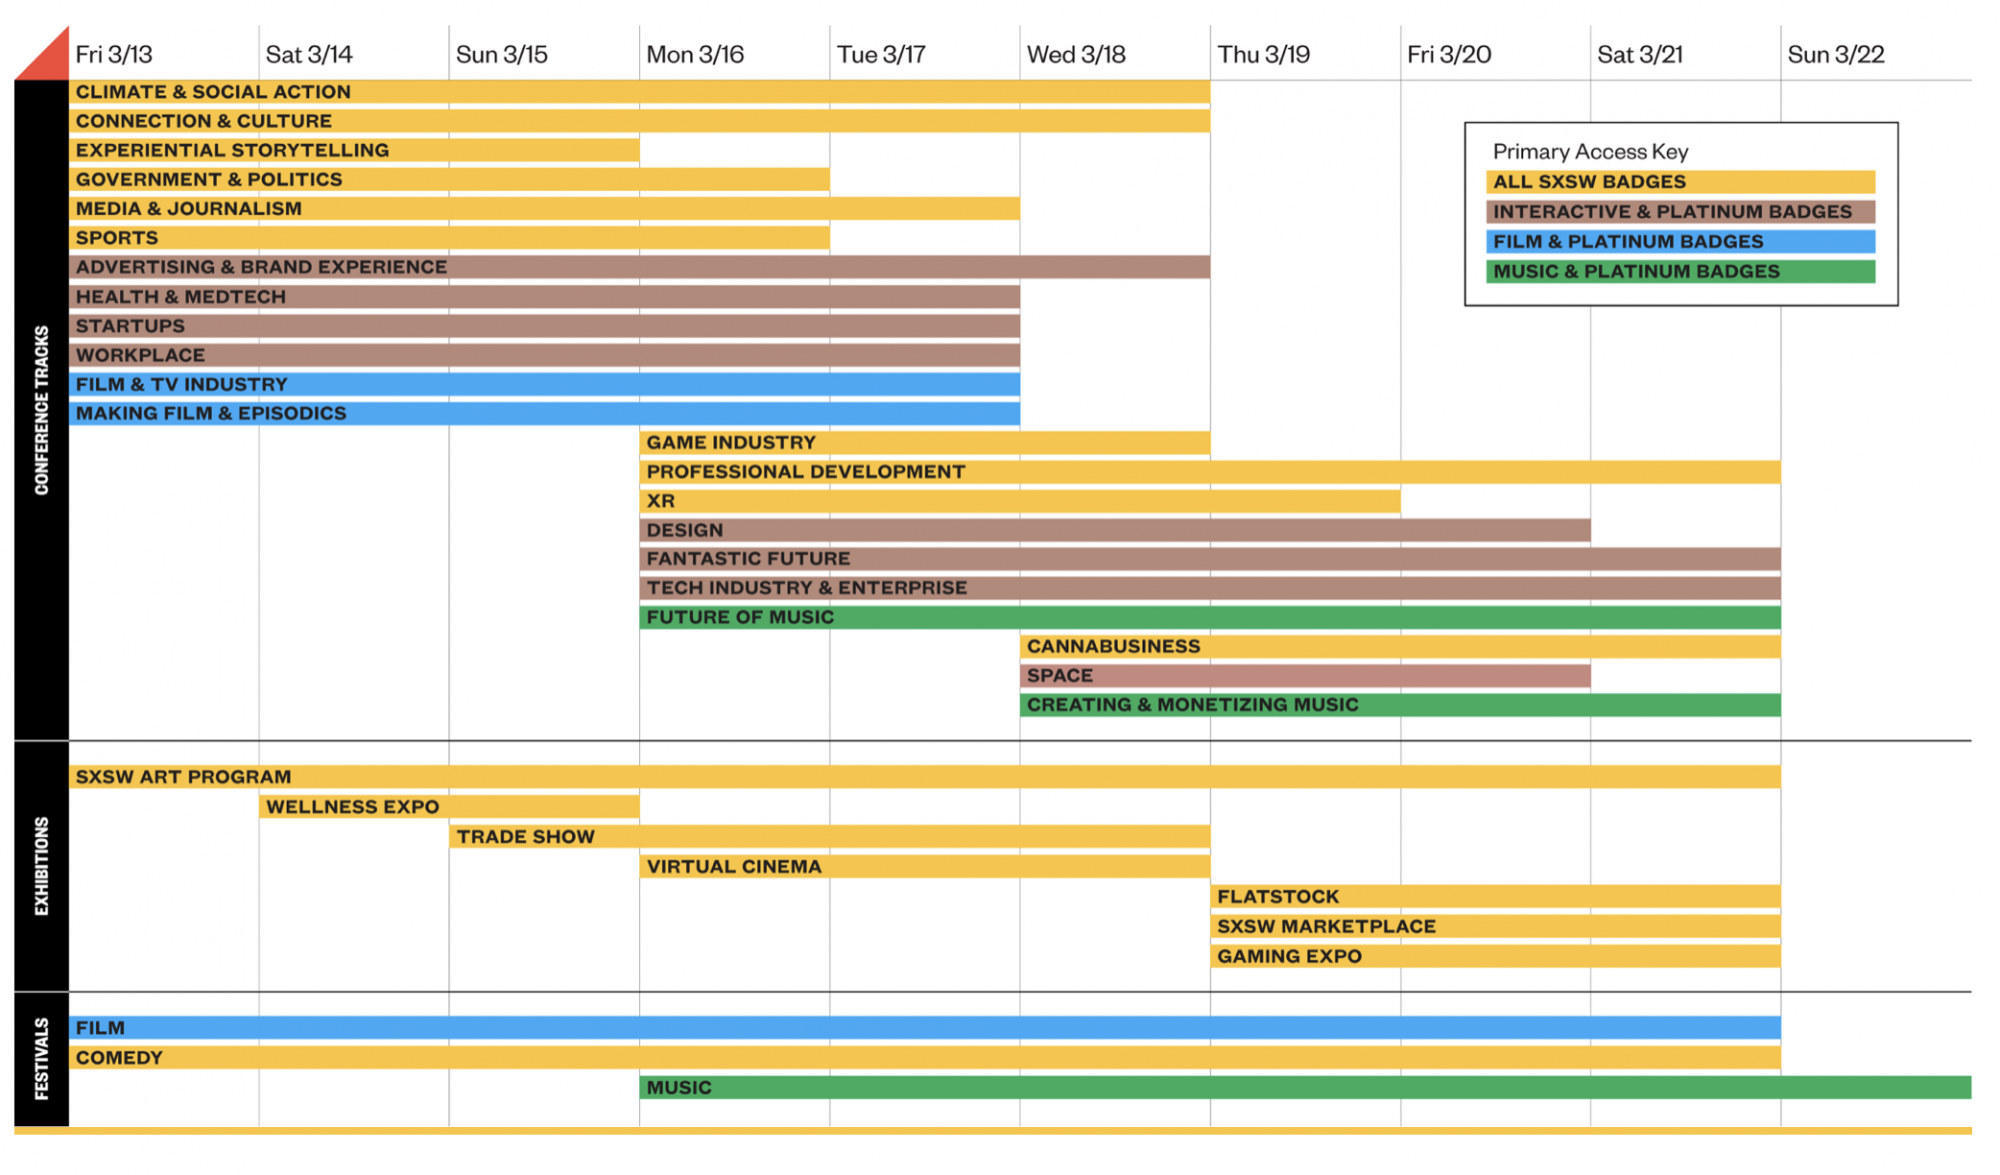Select the Sports track bar
Image resolution: width=2000 pixels, height=1175 pixels.
[x=449, y=238]
